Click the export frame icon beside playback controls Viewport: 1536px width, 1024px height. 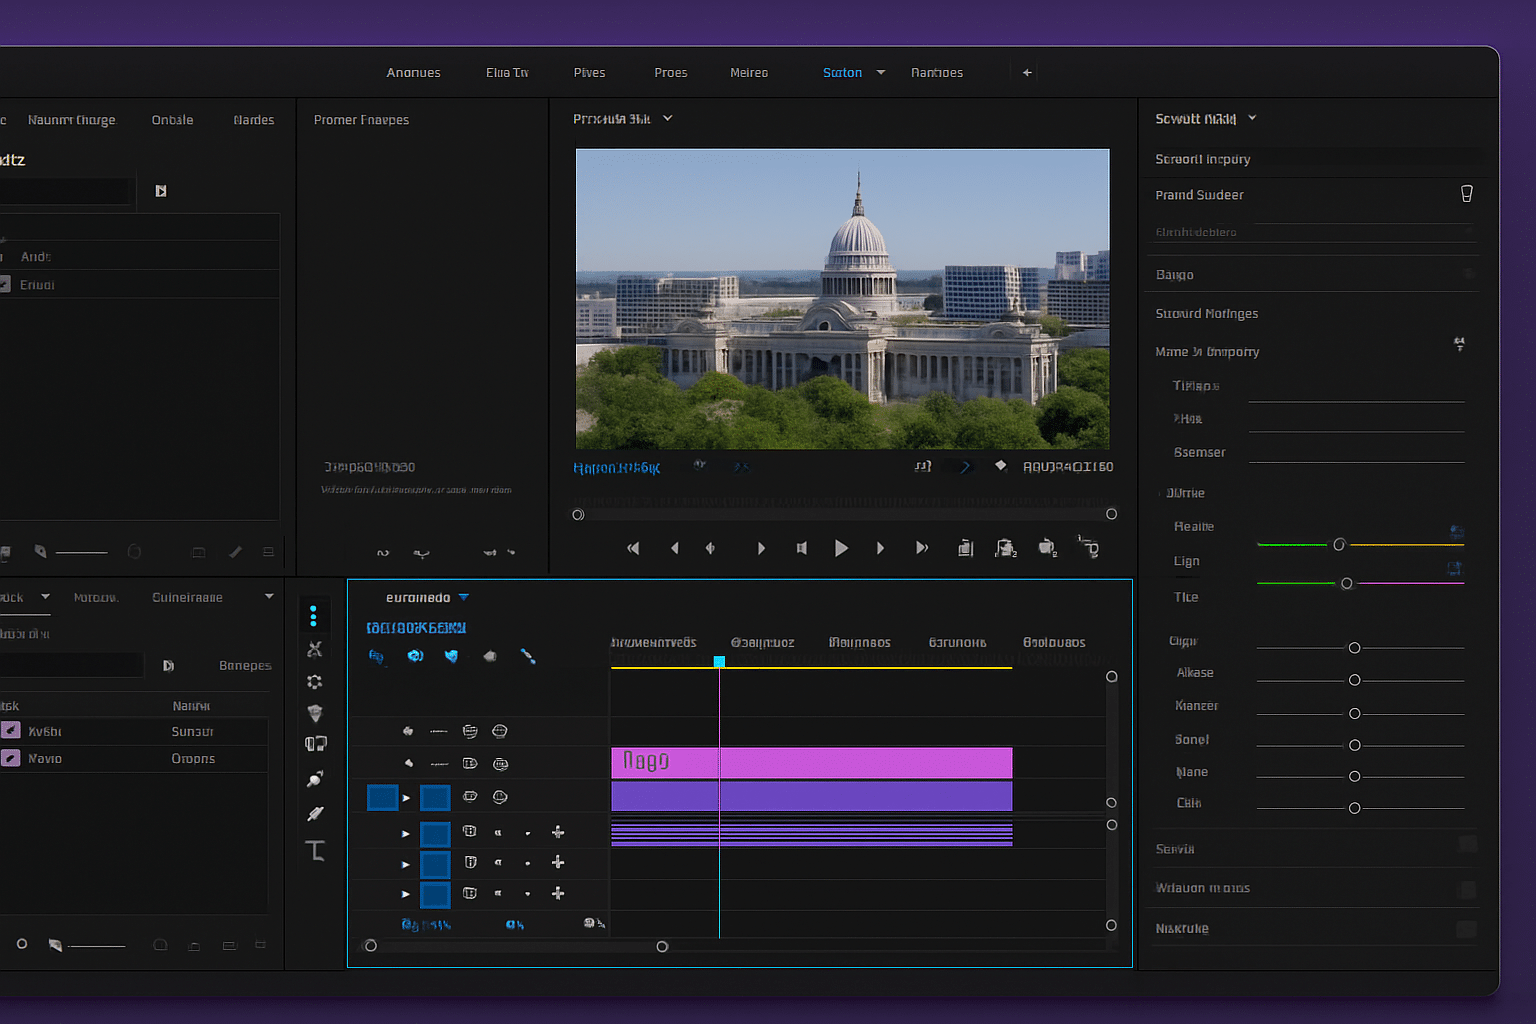(965, 547)
